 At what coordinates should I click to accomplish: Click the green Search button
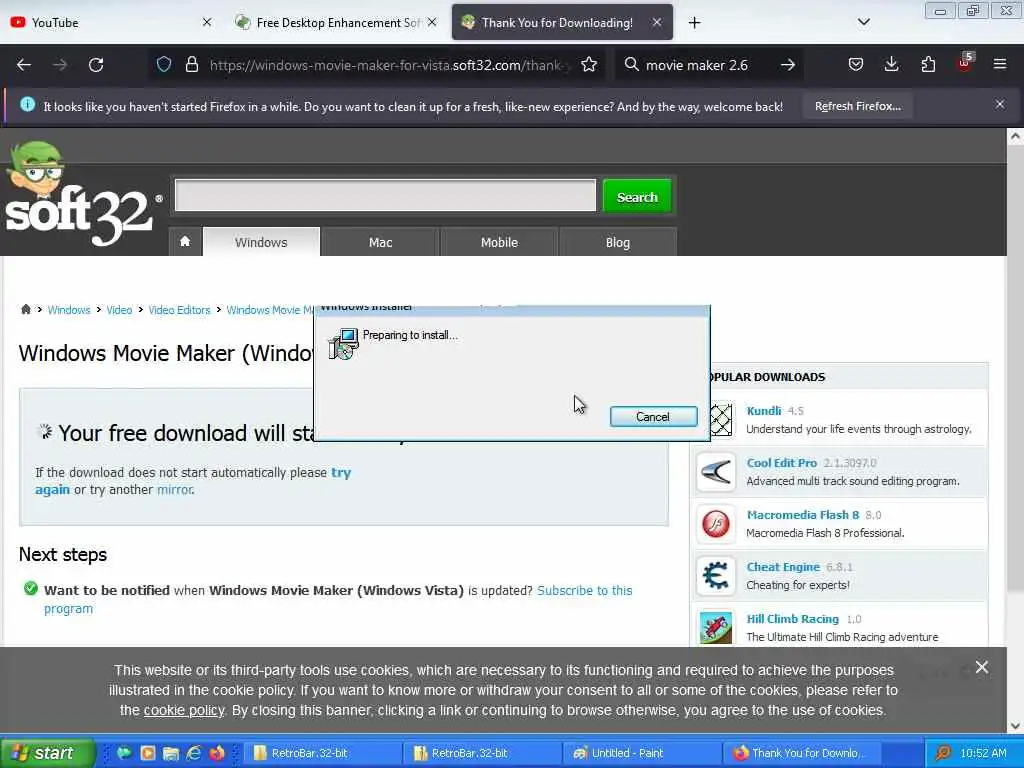point(637,196)
